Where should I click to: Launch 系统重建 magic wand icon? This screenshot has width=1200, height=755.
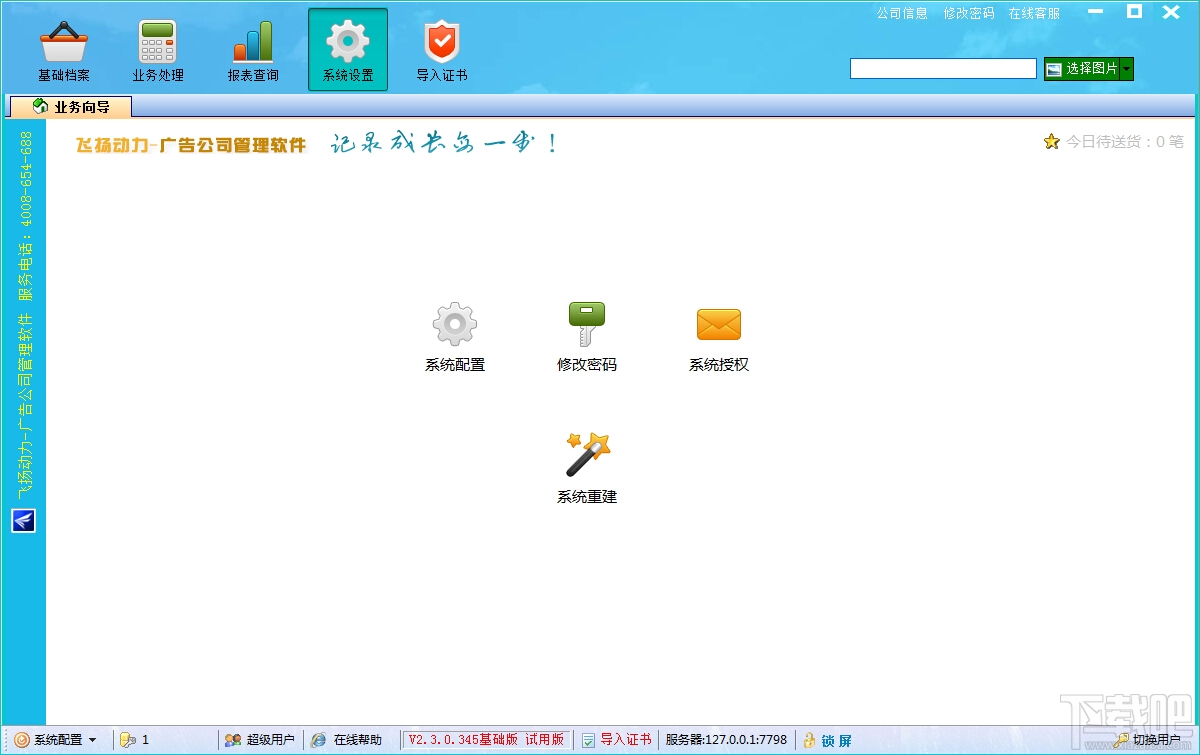click(x=587, y=455)
